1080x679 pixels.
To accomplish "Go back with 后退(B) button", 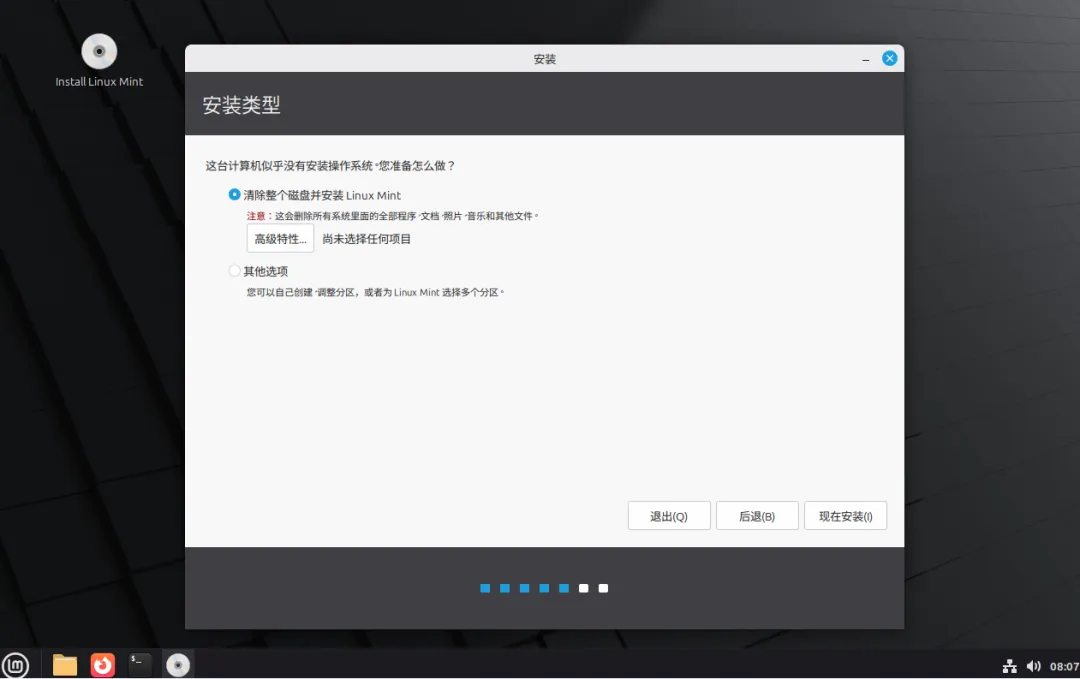I will click(x=757, y=516).
